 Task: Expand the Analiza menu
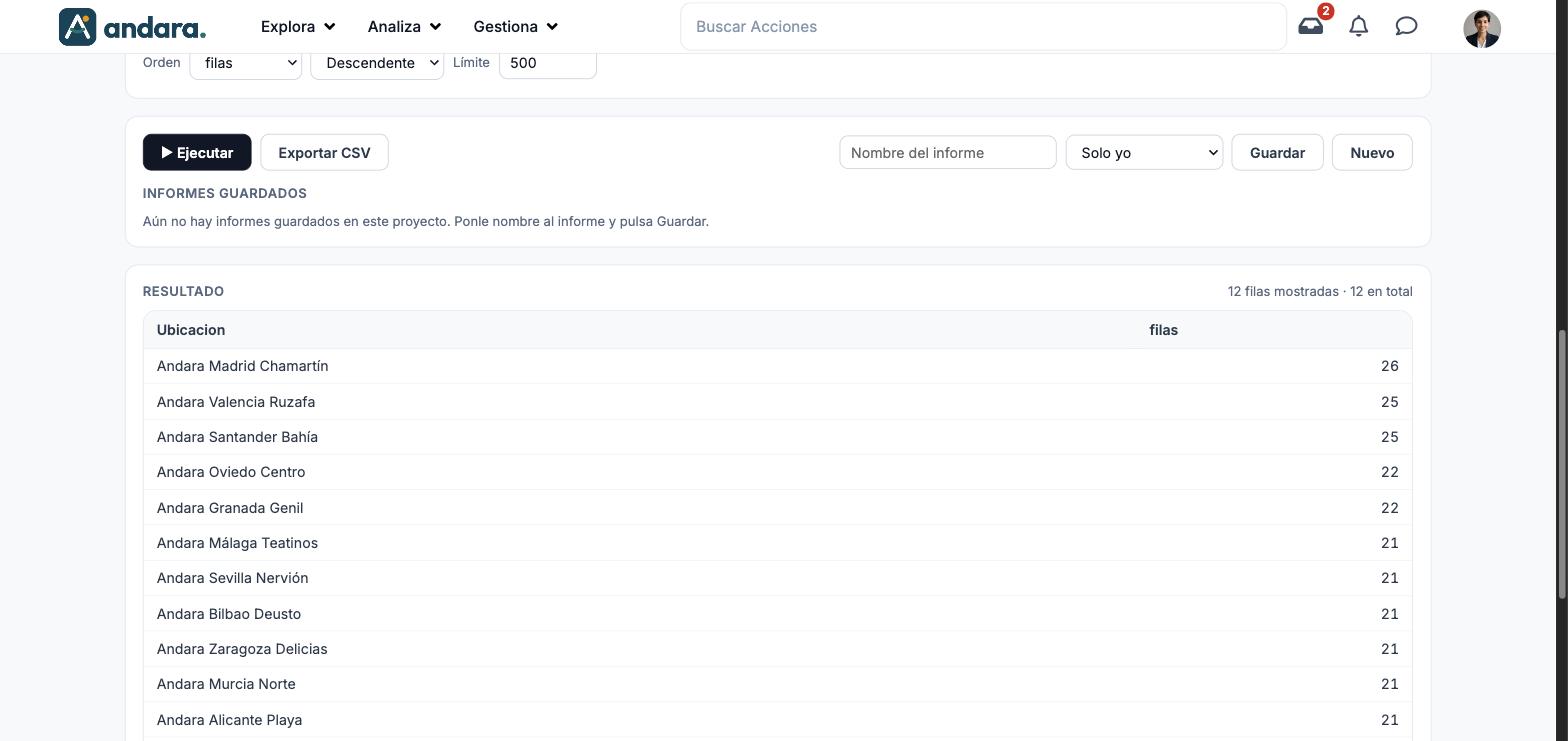click(404, 27)
